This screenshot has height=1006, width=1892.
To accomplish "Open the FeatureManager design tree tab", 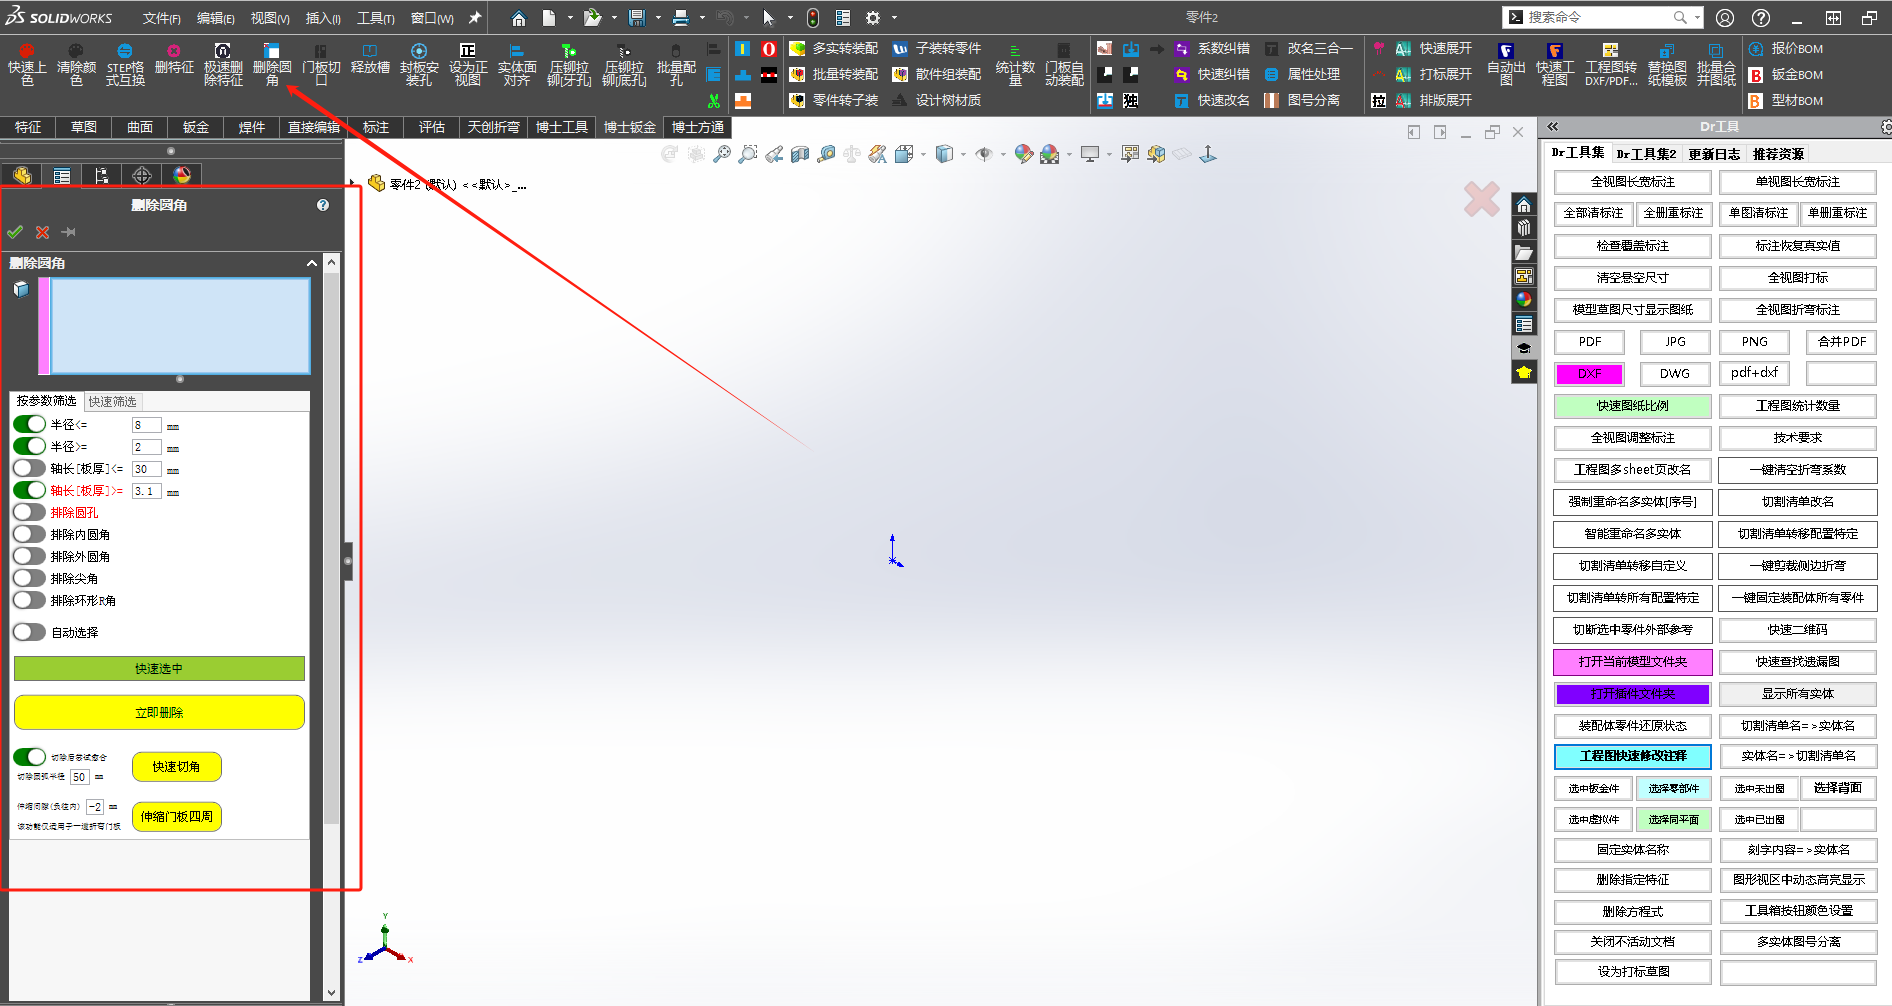I will pyautogui.click(x=22, y=175).
